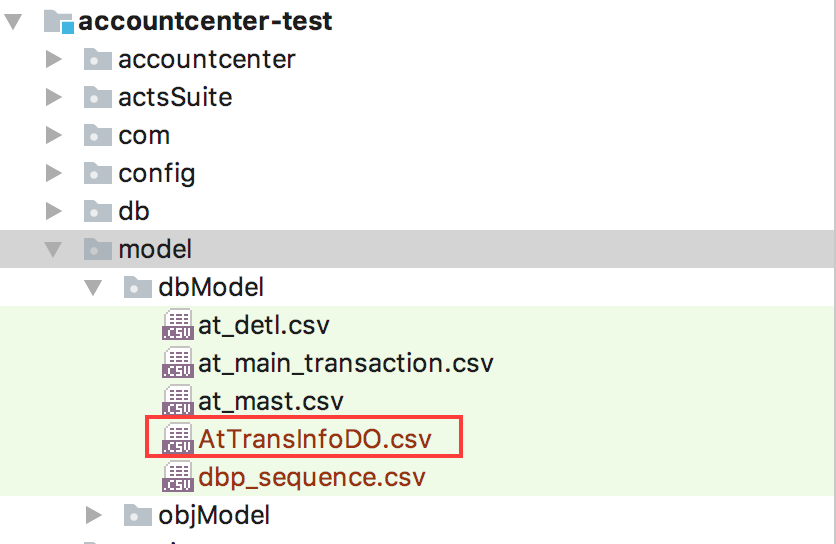Viewport: 836px width, 544px height.
Task: Click the CSV icon of AtTransInfoDO.csv
Action: tap(178, 438)
